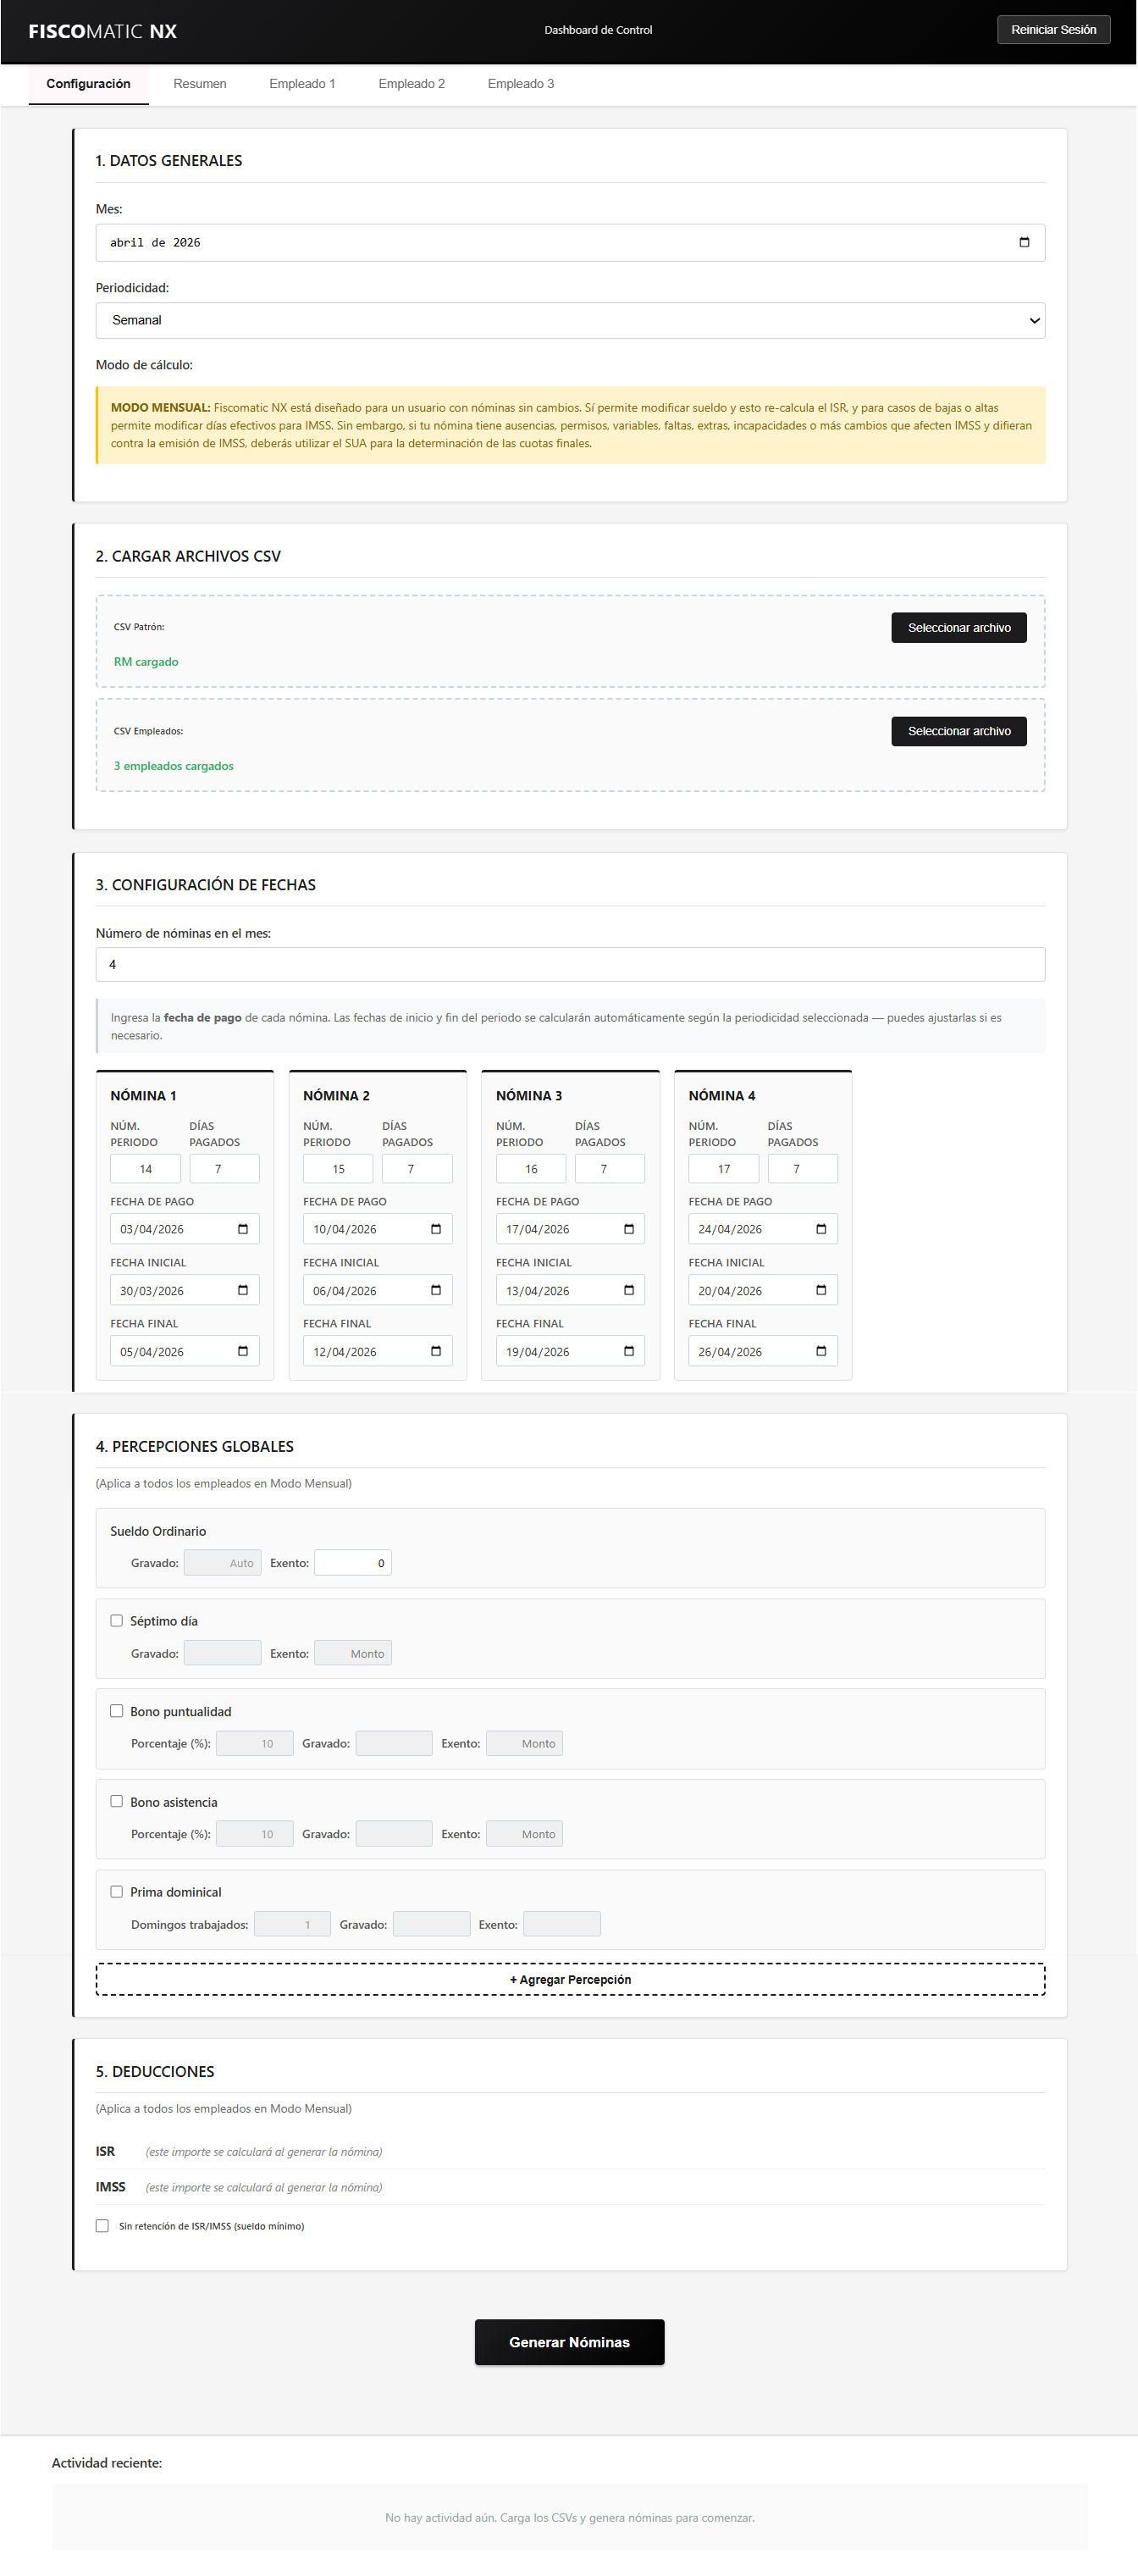1138x2576 pixels.
Task: Open calendar icon for Nómina 3 Fecha final
Action: pos(629,1351)
